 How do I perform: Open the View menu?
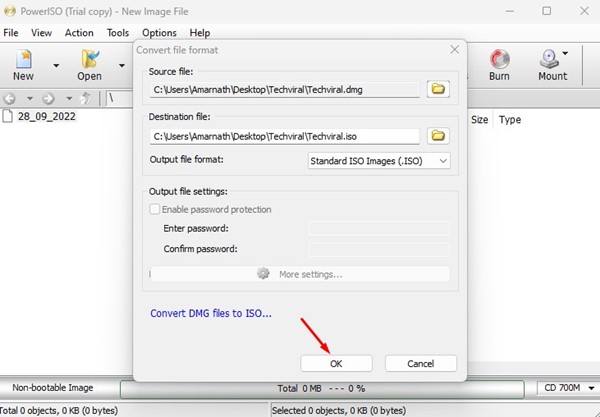tap(41, 33)
